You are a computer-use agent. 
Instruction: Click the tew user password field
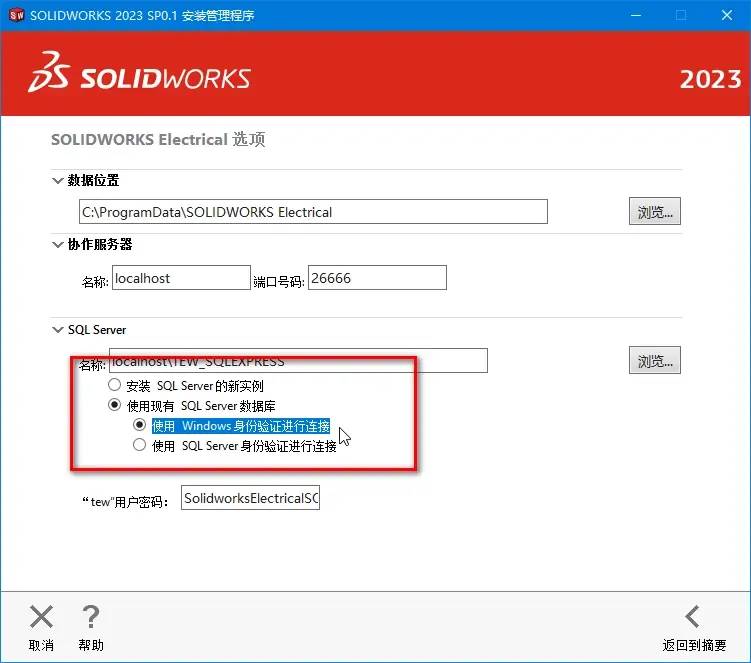250,498
